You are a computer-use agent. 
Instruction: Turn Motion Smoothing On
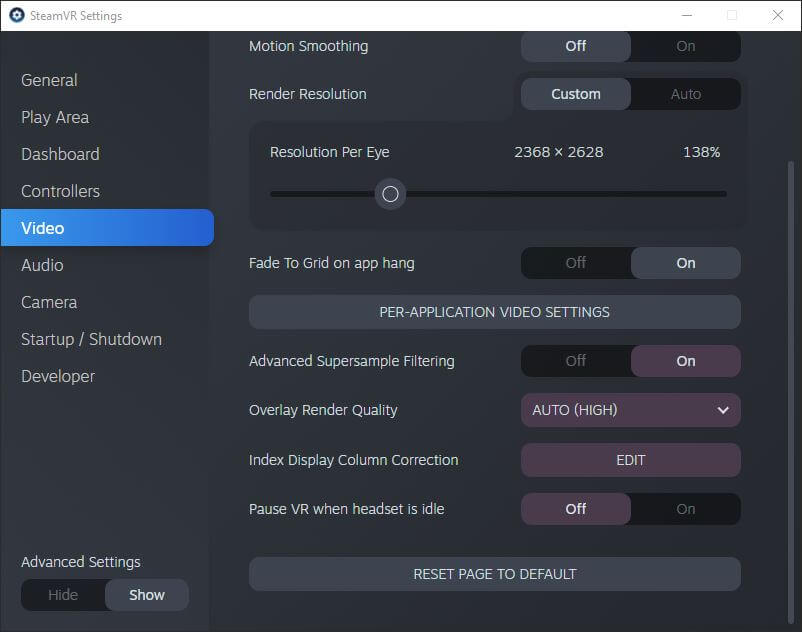click(685, 46)
